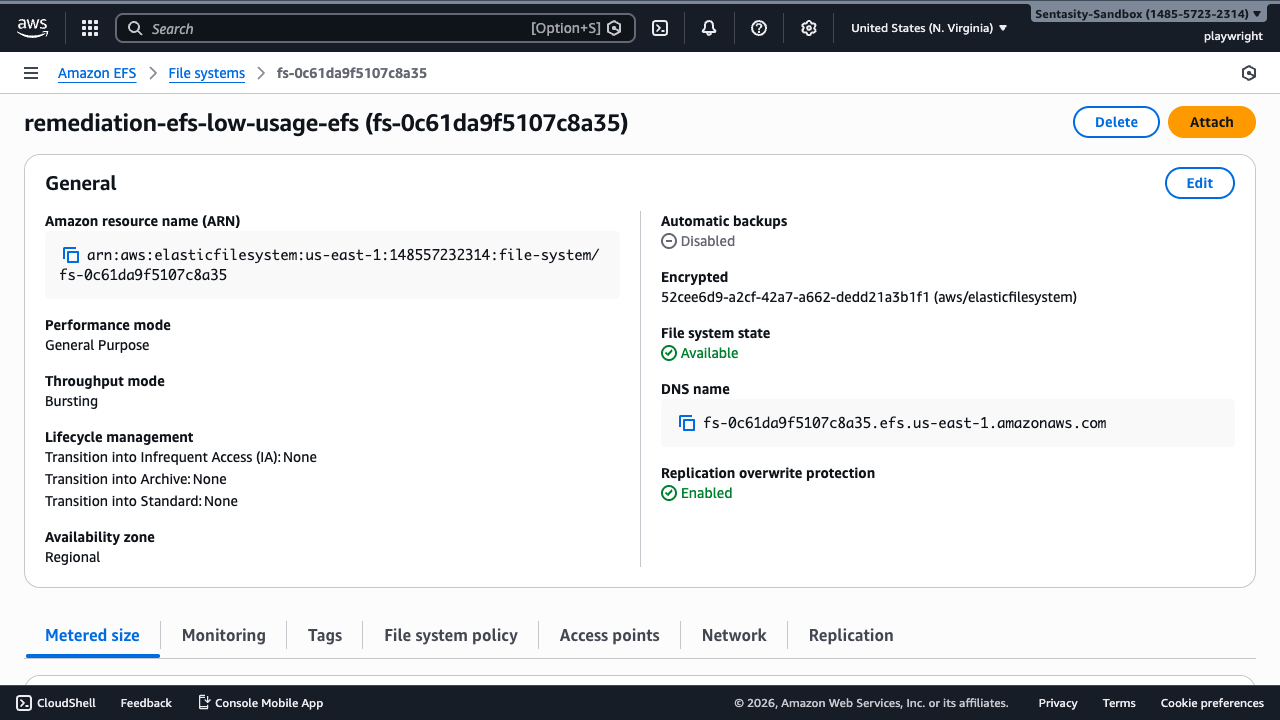This screenshot has height=720, width=1280.
Task: Edit the General settings
Action: 1199,183
